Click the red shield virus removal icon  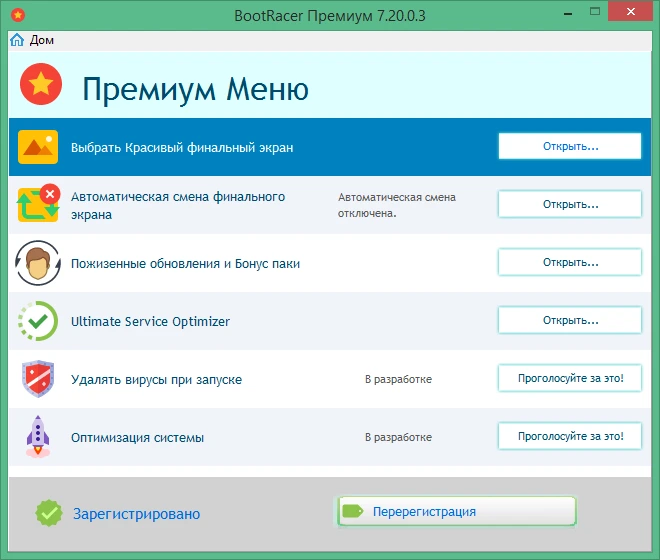click(38, 379)
